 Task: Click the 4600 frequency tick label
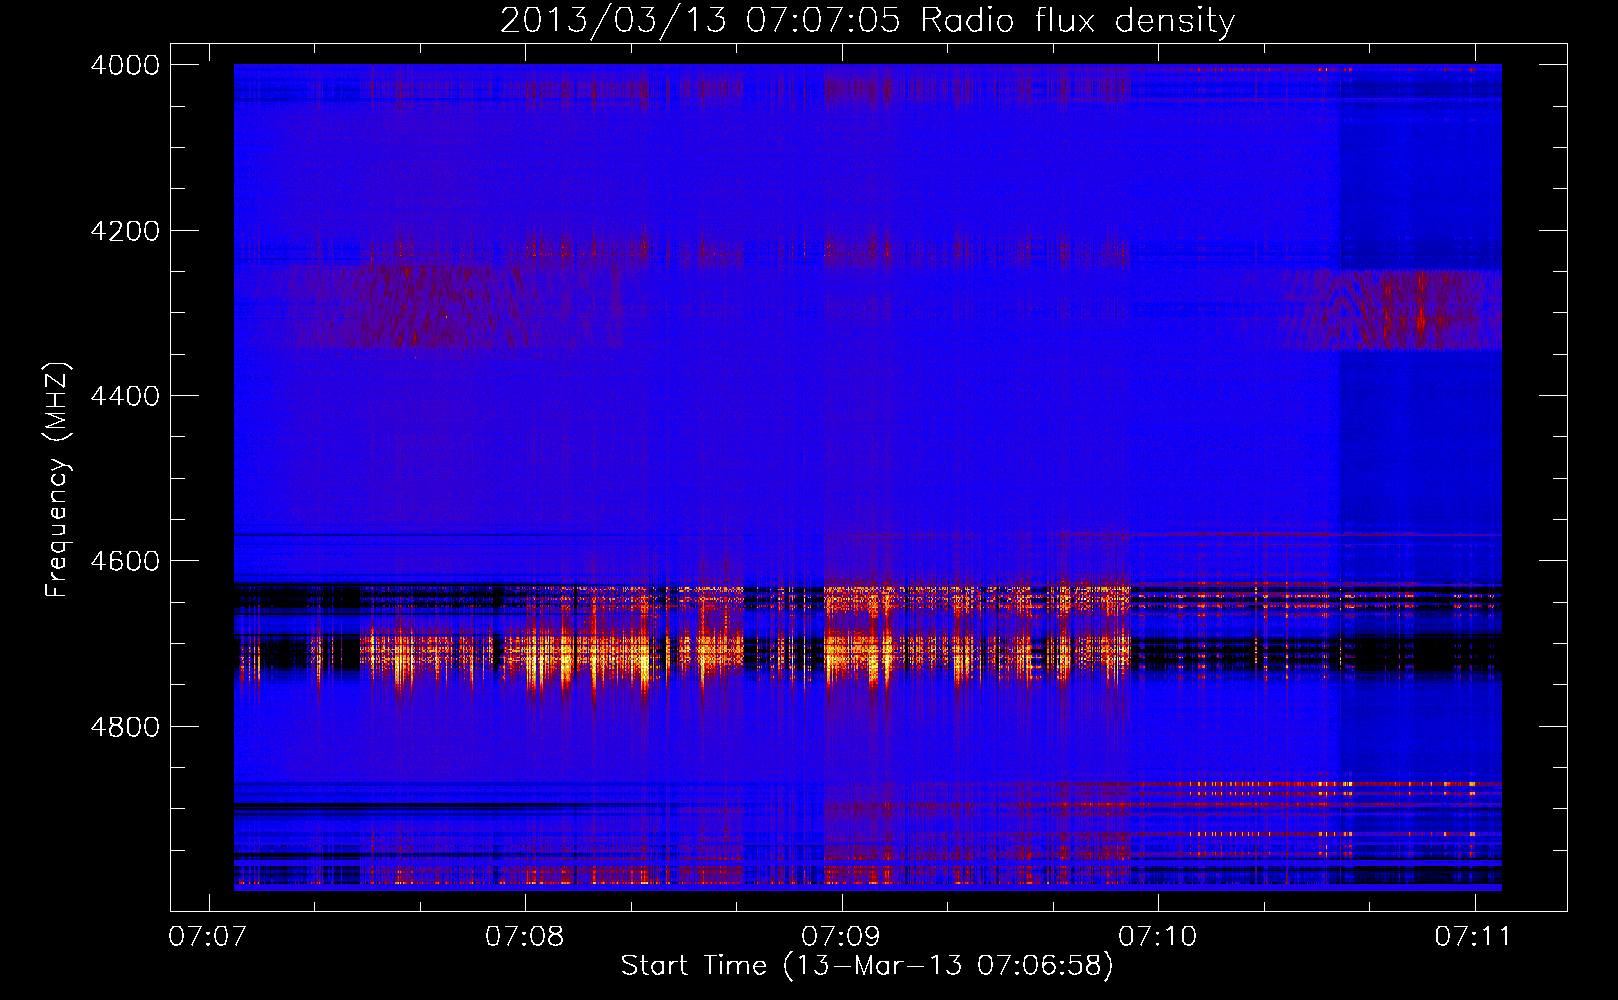click(125, 561)
